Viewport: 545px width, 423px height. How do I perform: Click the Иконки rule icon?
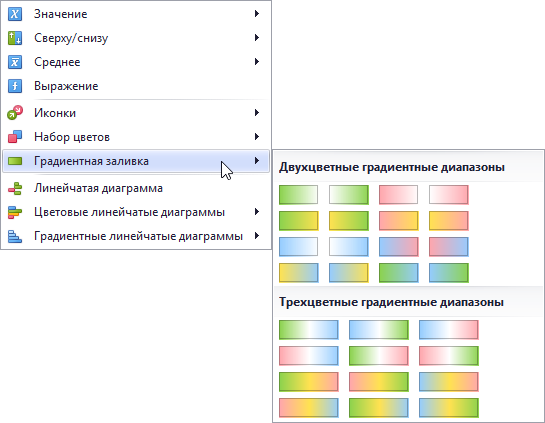(x=15, y=113)
